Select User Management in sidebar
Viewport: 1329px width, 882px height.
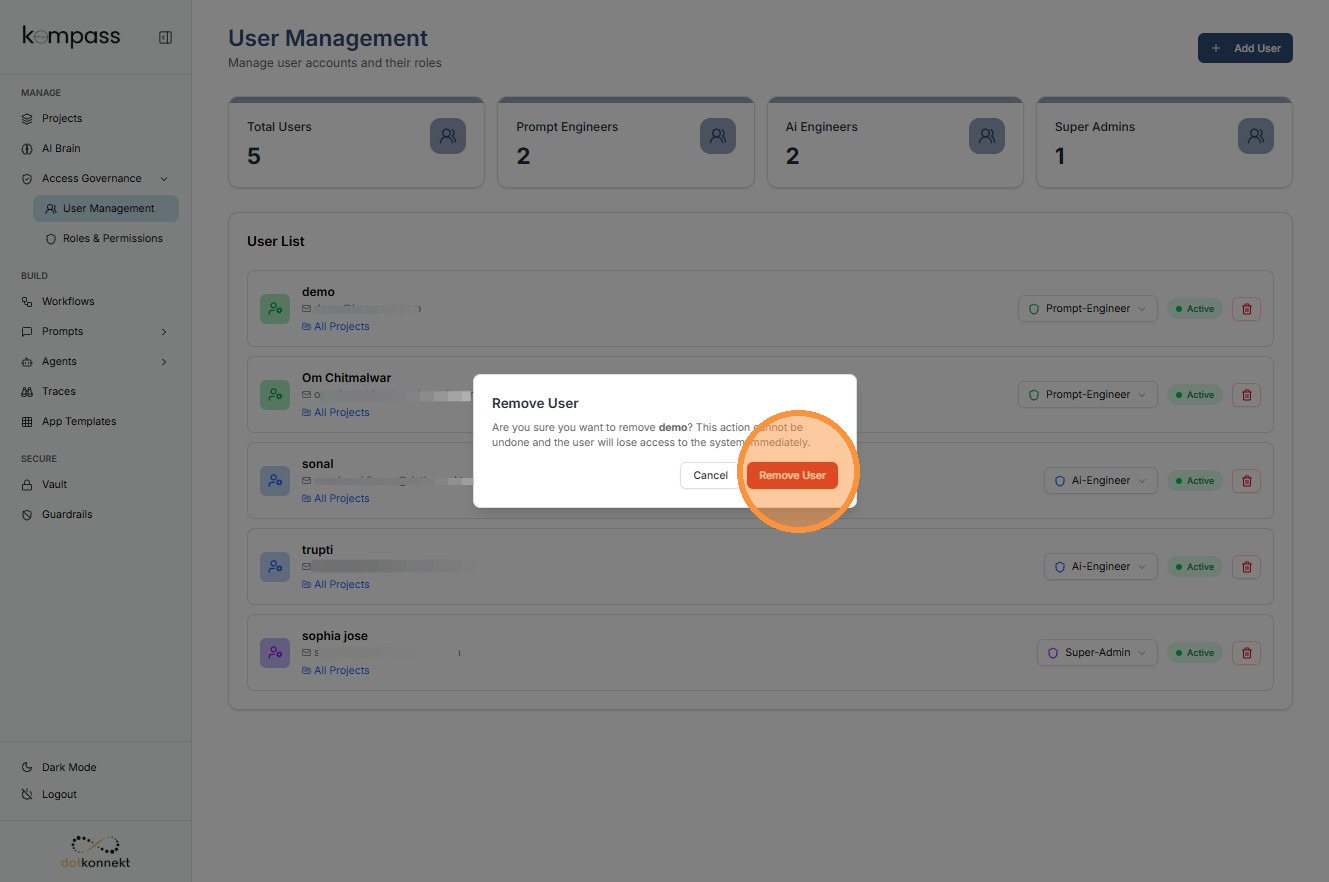click(x=106, y=208)
